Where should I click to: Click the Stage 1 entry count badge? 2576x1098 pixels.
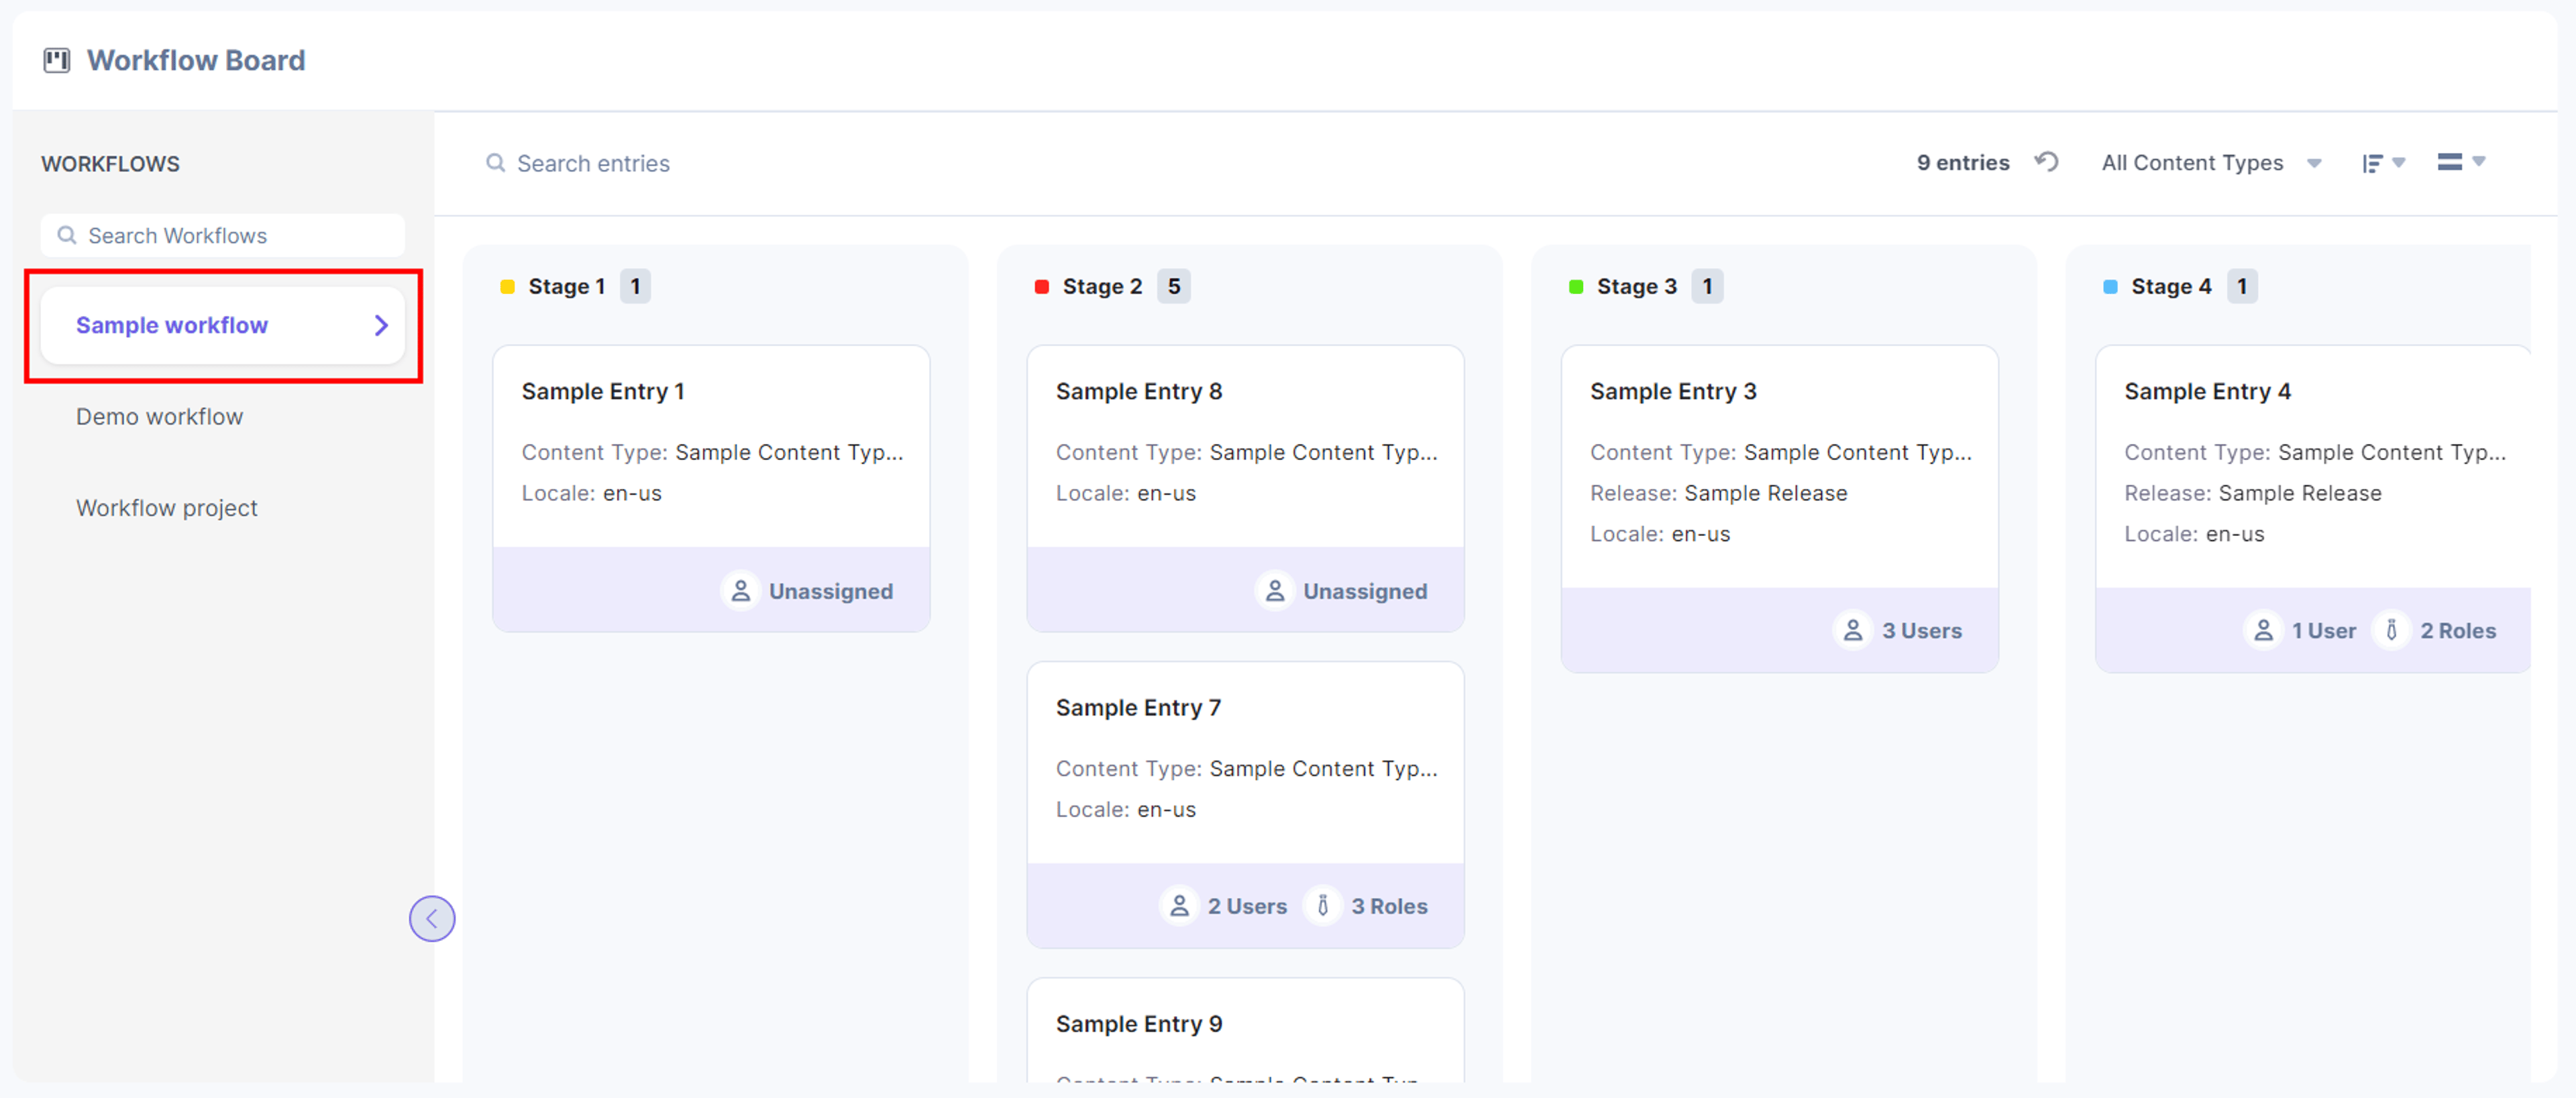click(x=635, y=287)
